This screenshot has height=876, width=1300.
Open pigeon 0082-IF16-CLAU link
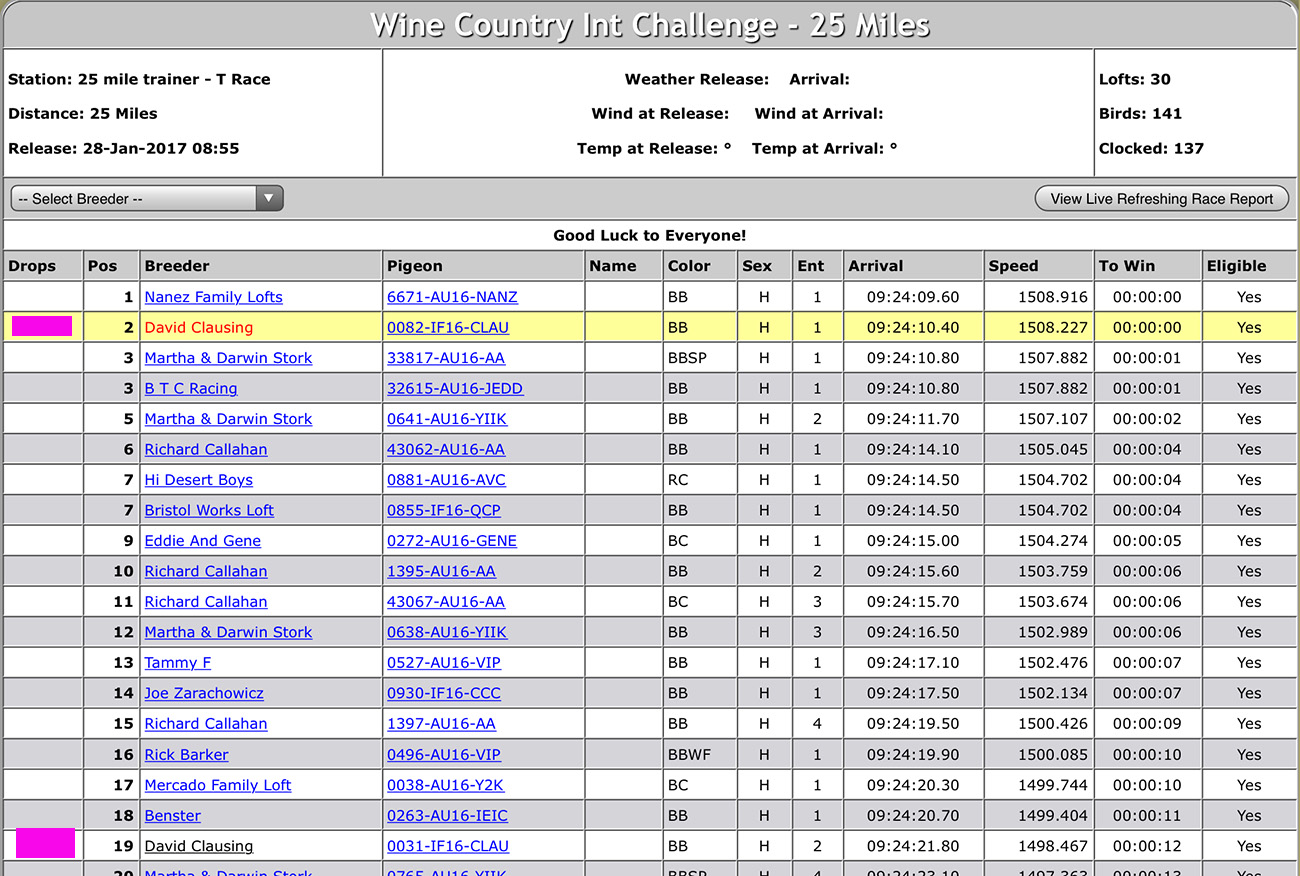coord(448,327)
